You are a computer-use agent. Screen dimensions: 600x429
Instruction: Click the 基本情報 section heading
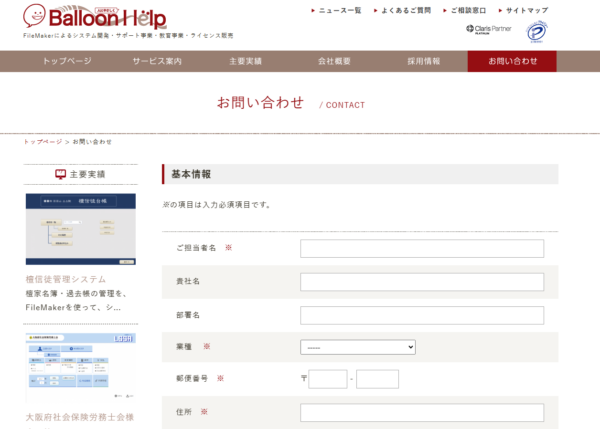pos(191,174)
